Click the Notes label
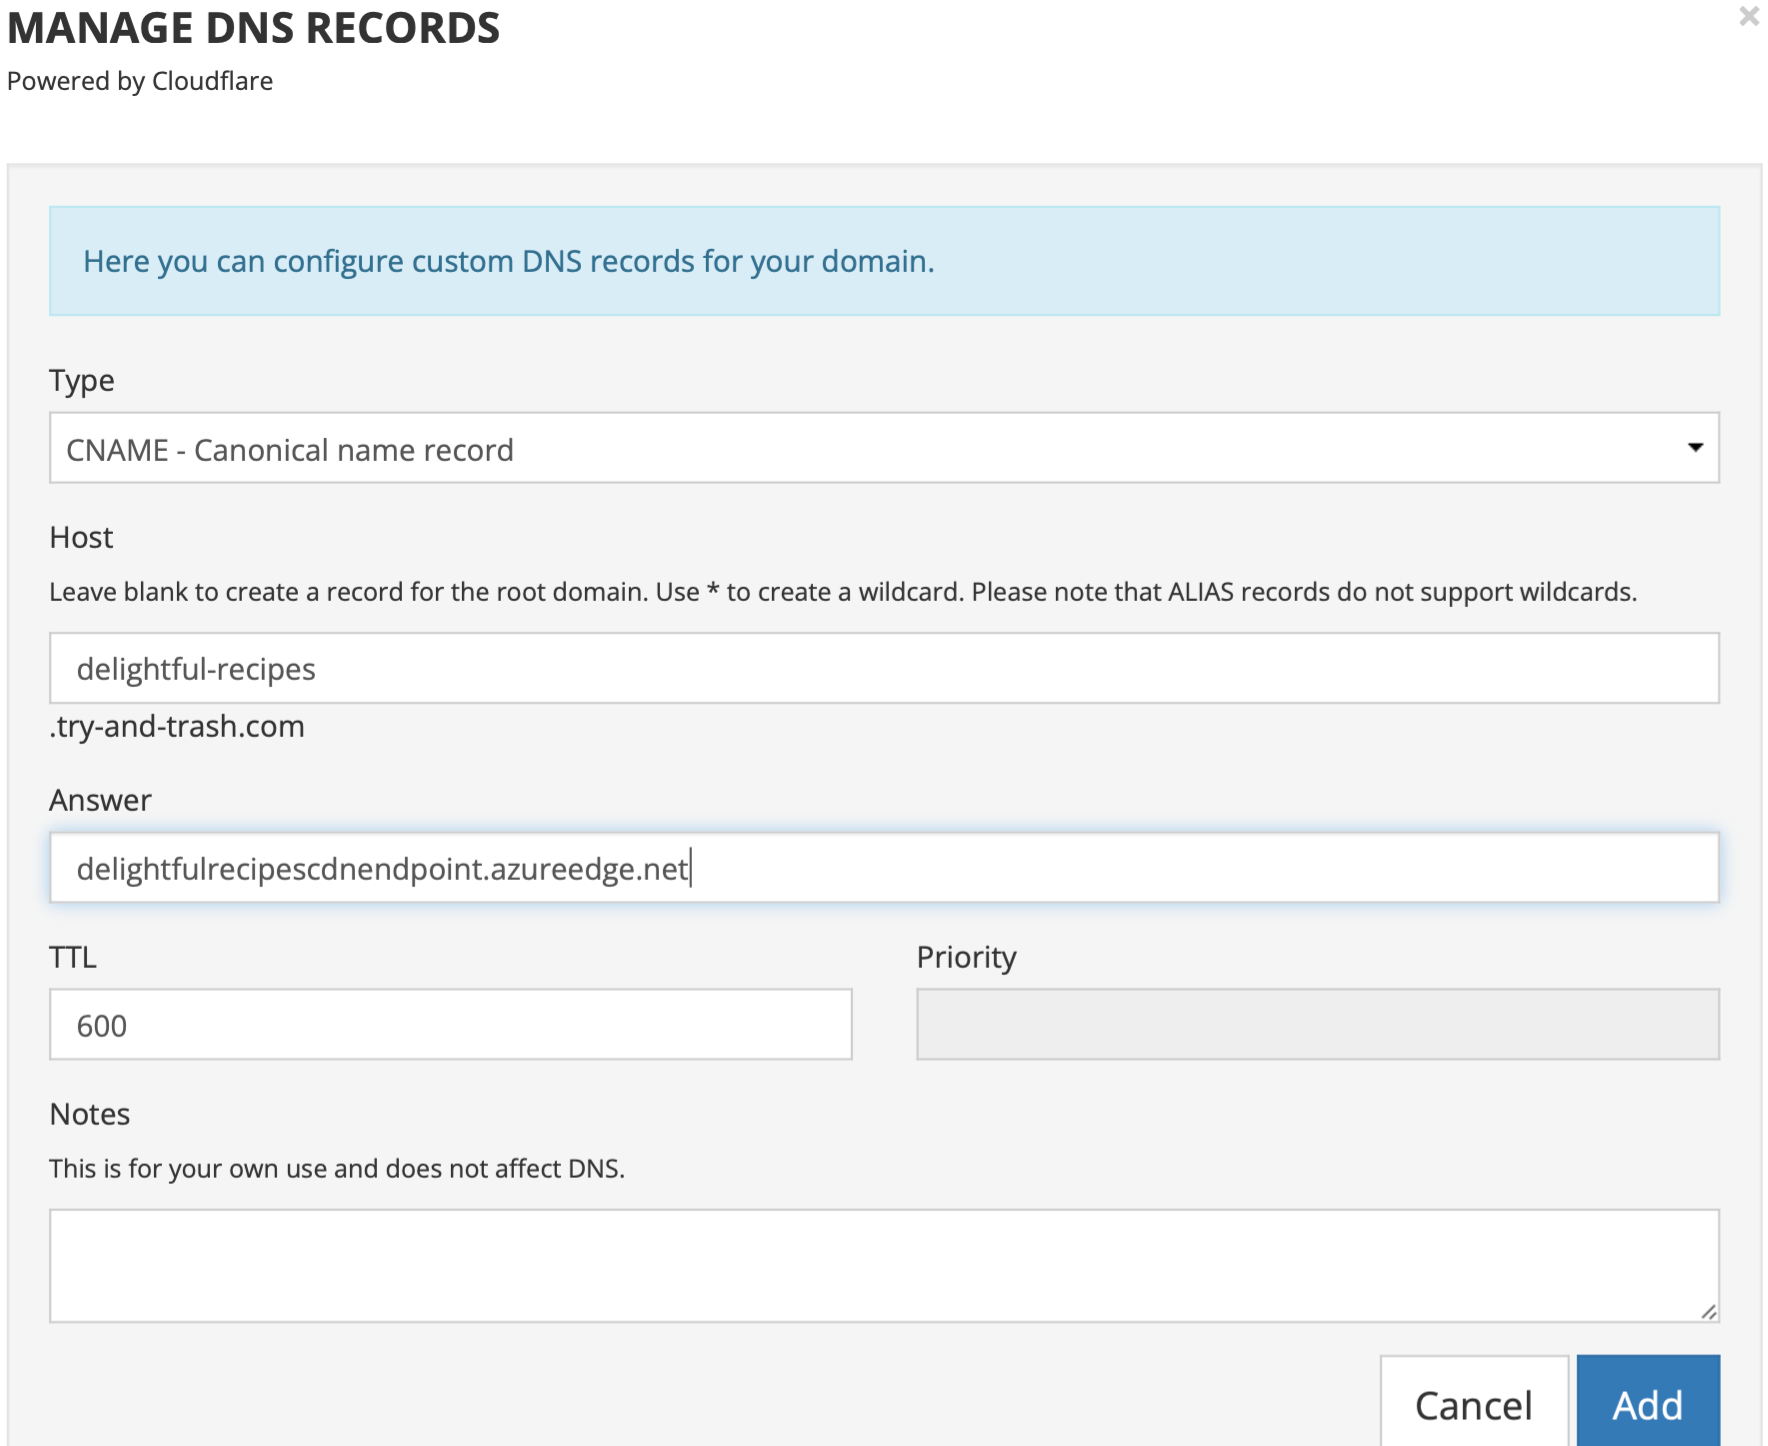This screenshot has width=1768, height=1446. click(90, 1114)
